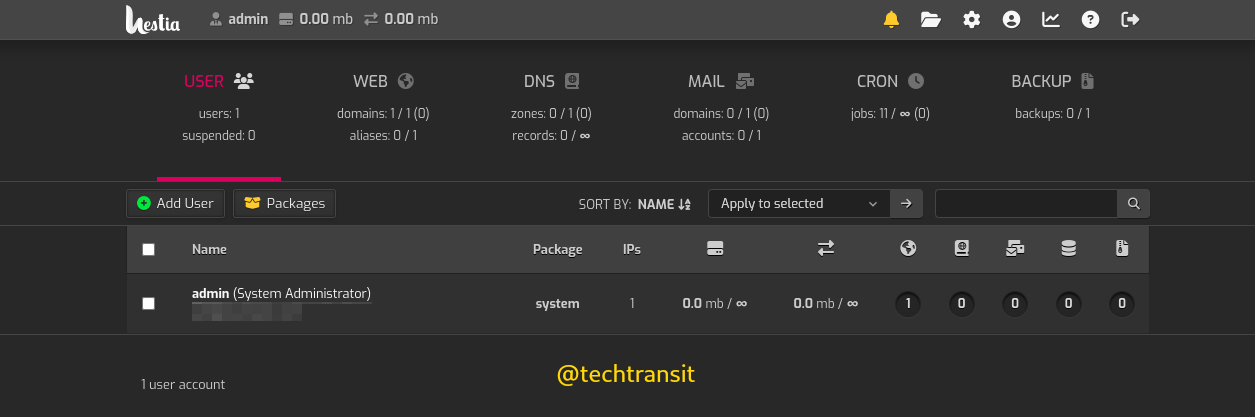Open the user profile icon

(1011, 19)
